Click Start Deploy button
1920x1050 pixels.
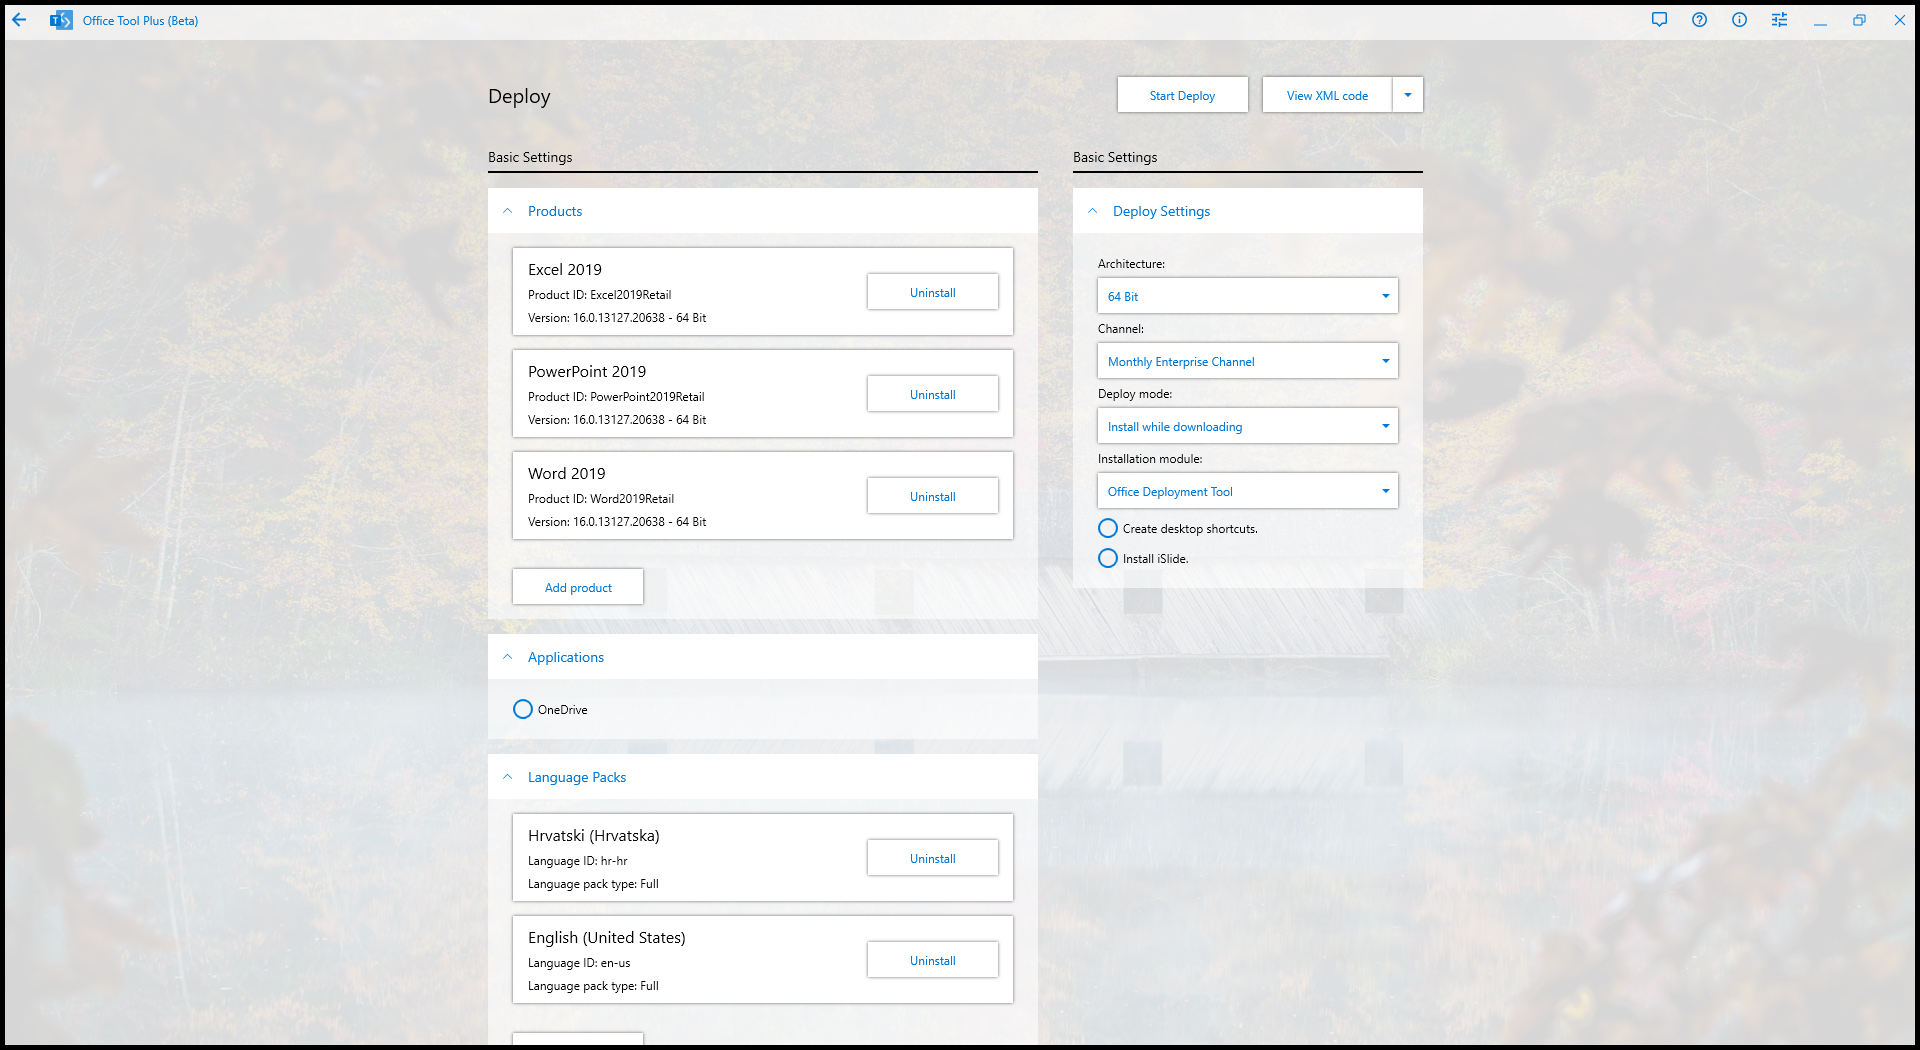click(1182, 95)
